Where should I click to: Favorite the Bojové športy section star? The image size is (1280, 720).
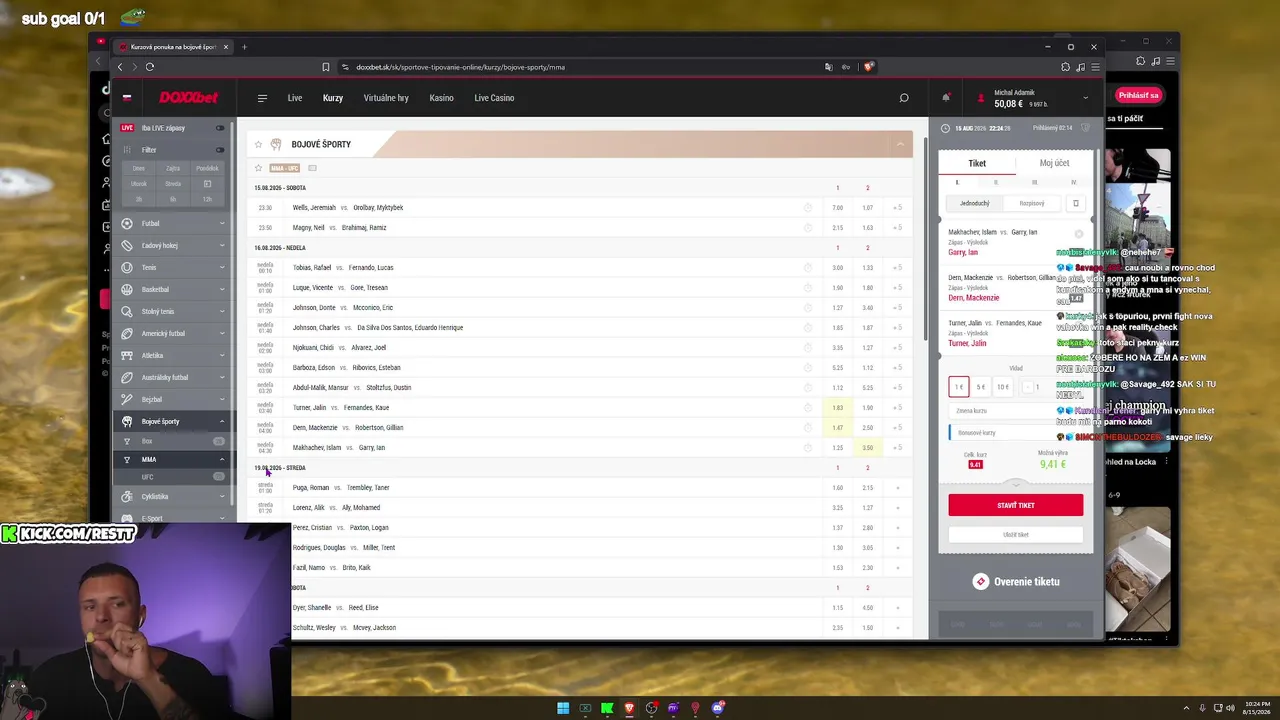click(x=258, y=144)
